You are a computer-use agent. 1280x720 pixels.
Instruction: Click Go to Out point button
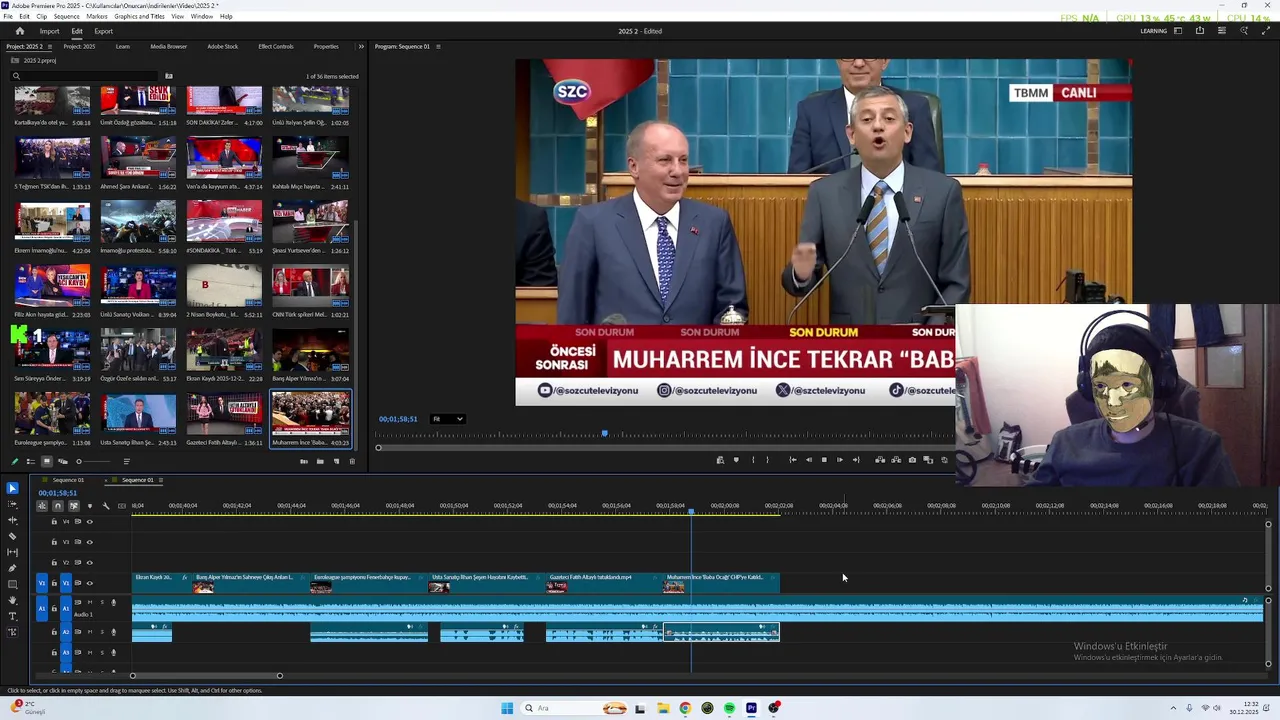point(856,460)
